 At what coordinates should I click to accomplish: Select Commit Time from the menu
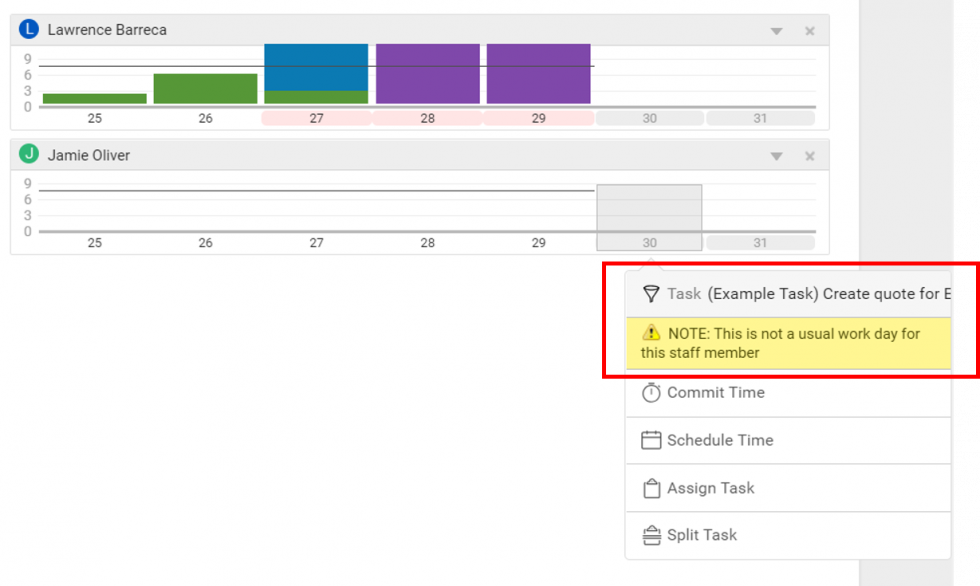pos(715,393)
